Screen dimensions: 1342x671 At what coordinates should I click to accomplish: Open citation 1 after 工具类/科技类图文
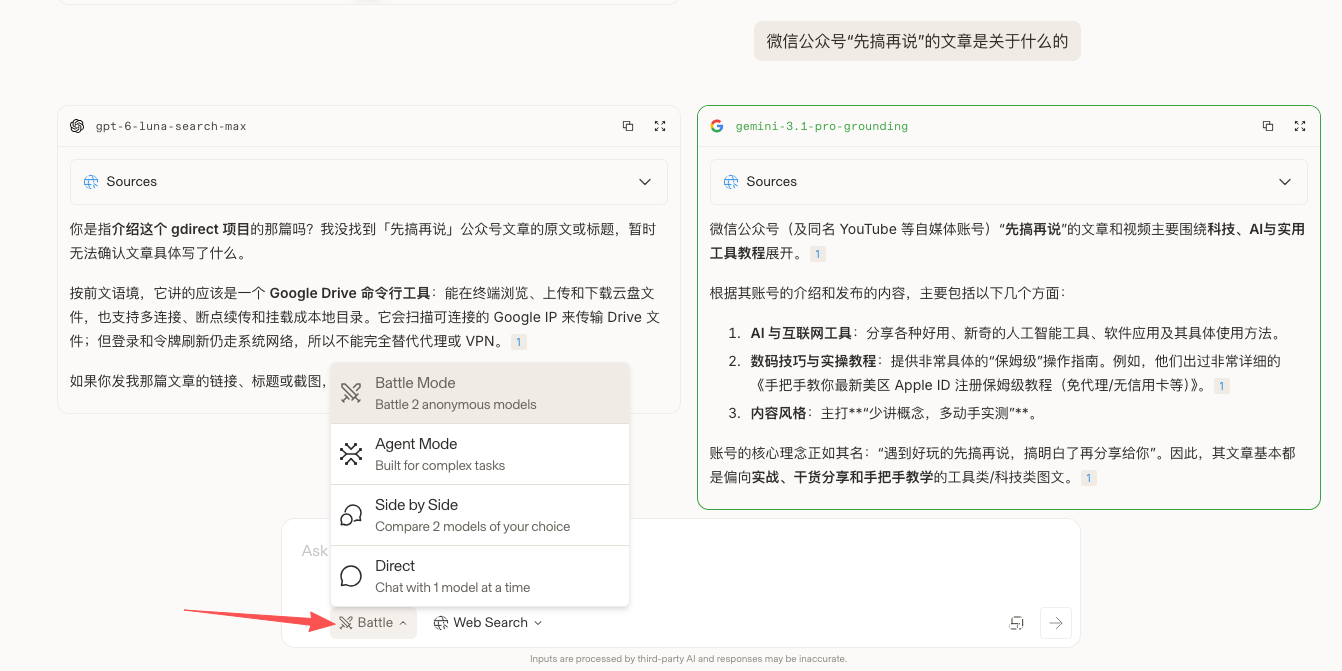[x=1089, y=478]
